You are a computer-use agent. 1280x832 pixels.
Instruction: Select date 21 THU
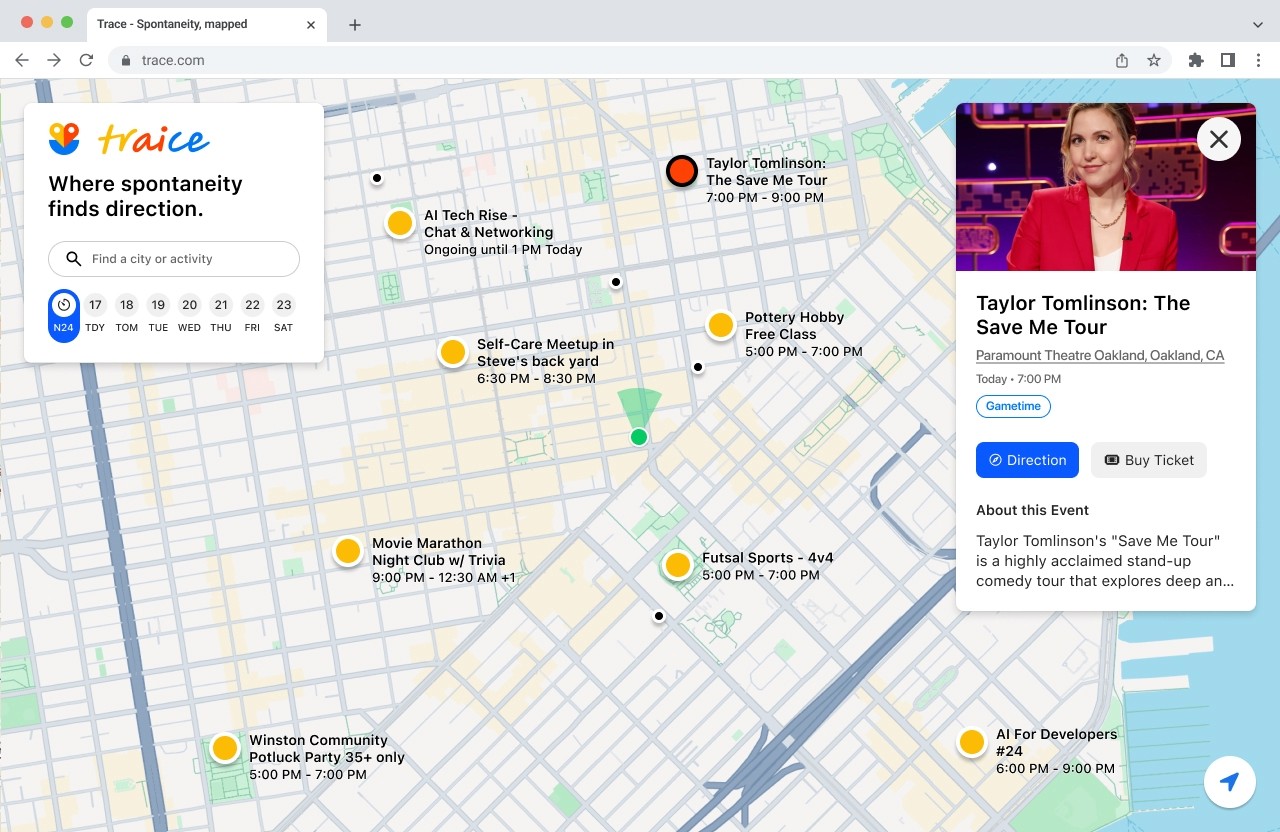coord(221,315)
